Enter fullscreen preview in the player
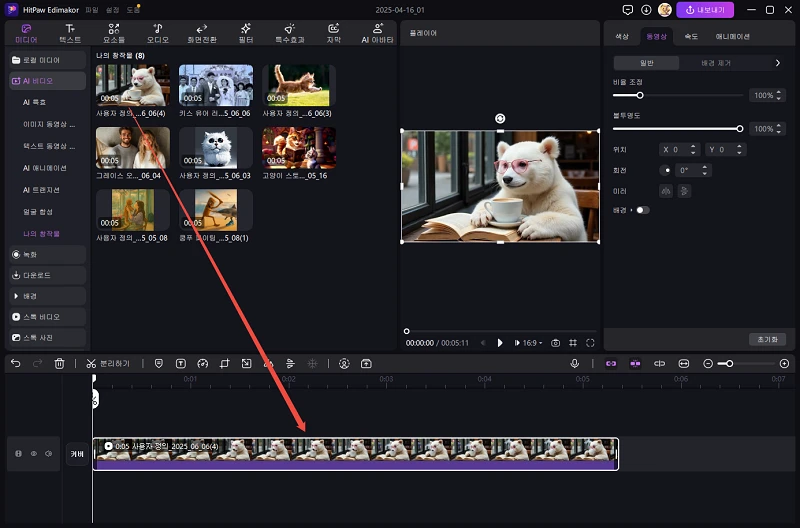The width and height of the screenshot is (800, 528). point(590,343)
